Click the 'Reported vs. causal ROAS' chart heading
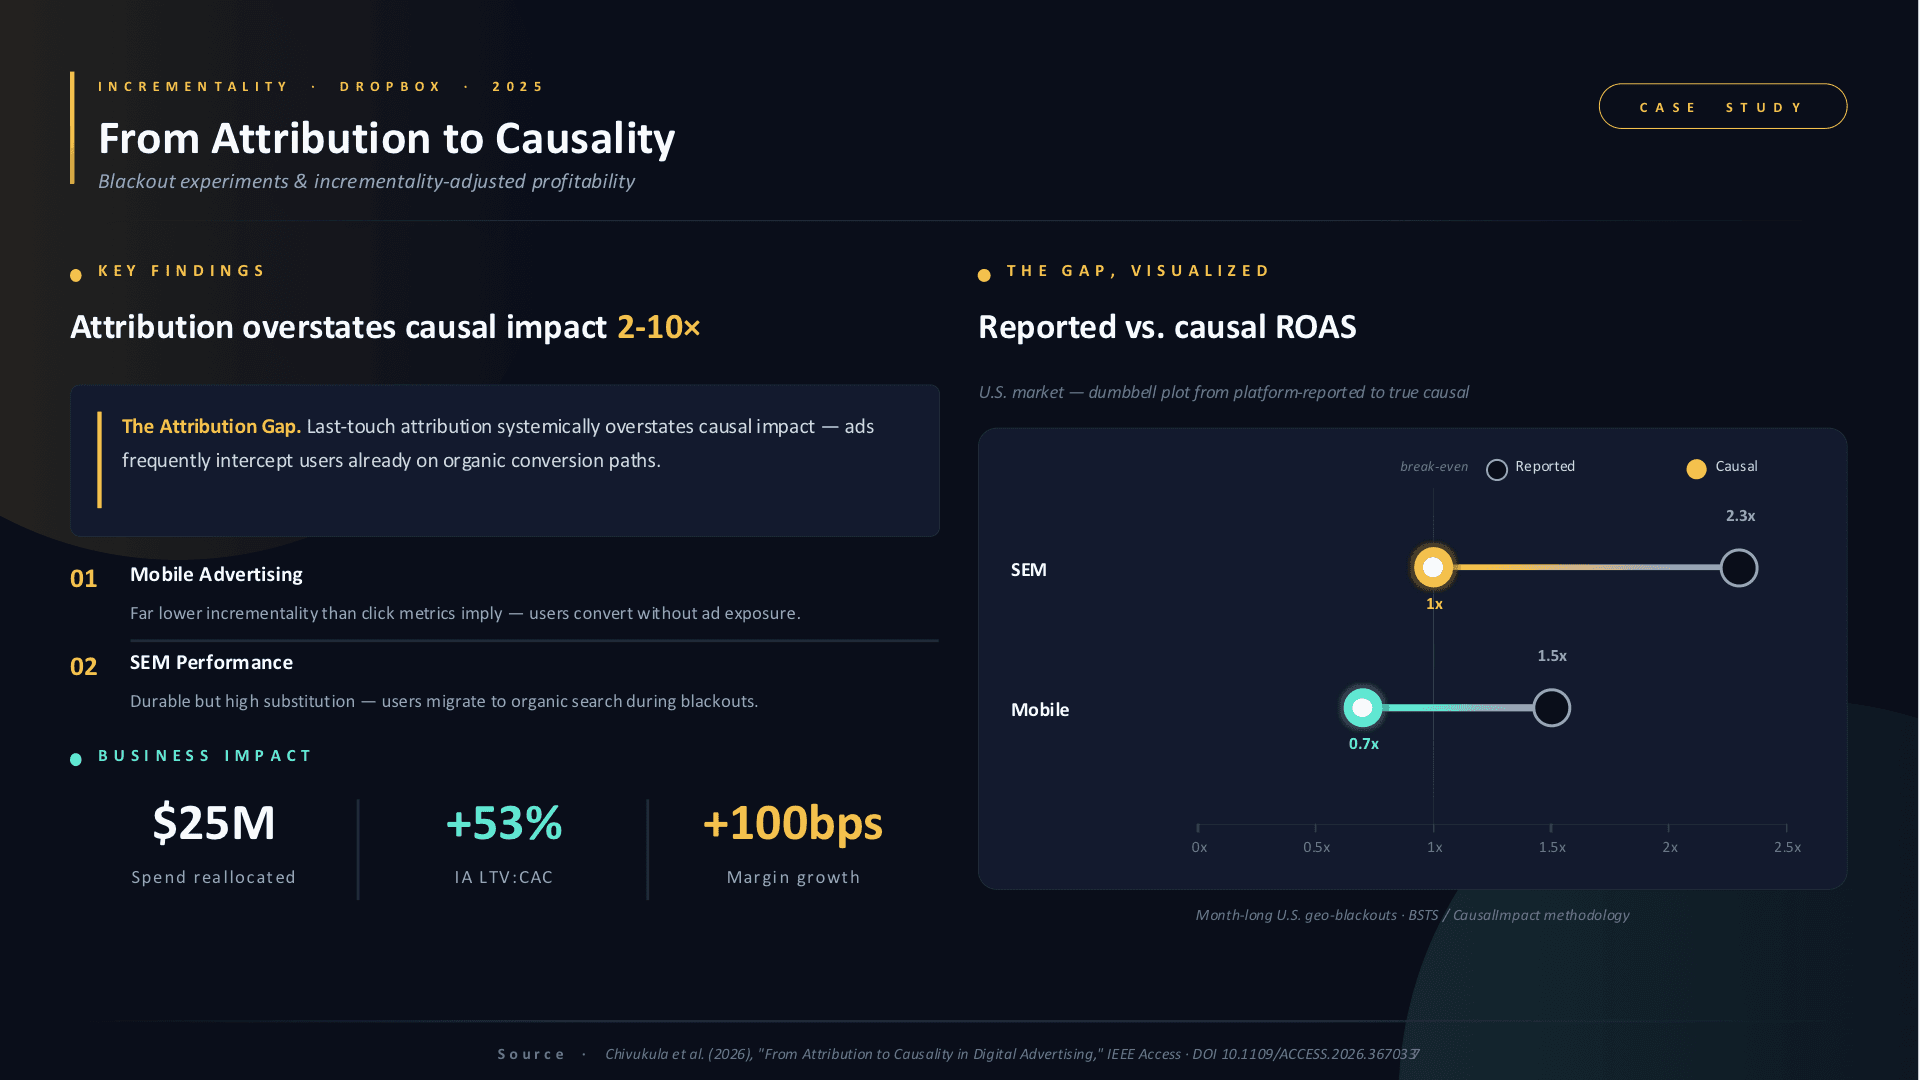This screenshot has height=1080, width=1920. [1167, 327]
